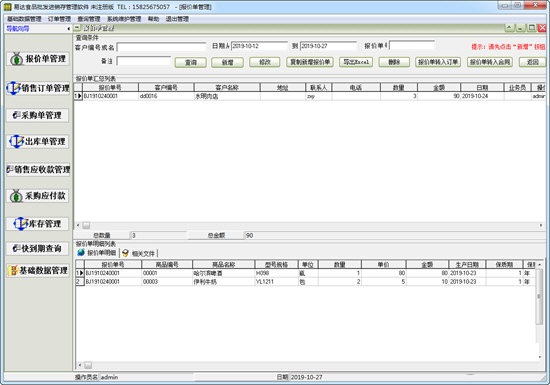Click 报价单转入订单 button
The height and width of the screenshot is (385, 550).
coord(438,62)
